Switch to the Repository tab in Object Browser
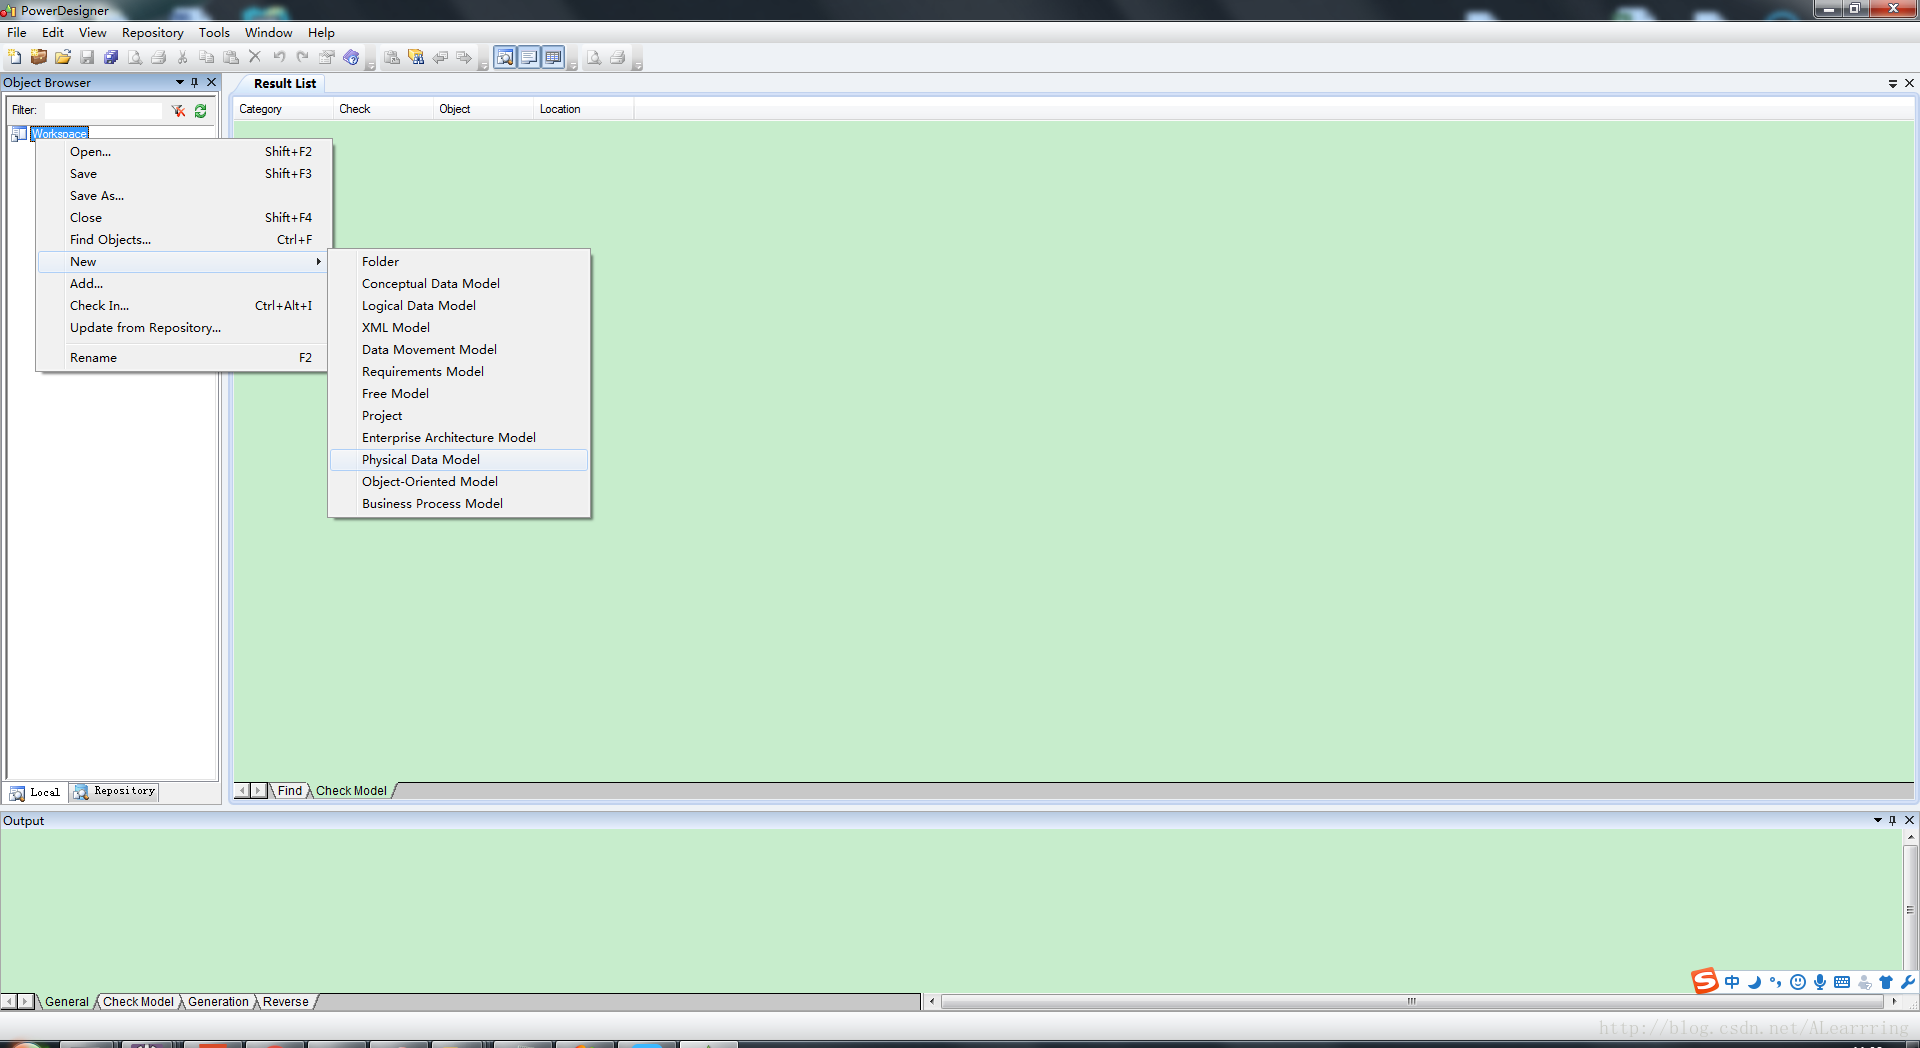Image resolution: width=1920 pixels, height=1048 pixels. pos(114,792)
